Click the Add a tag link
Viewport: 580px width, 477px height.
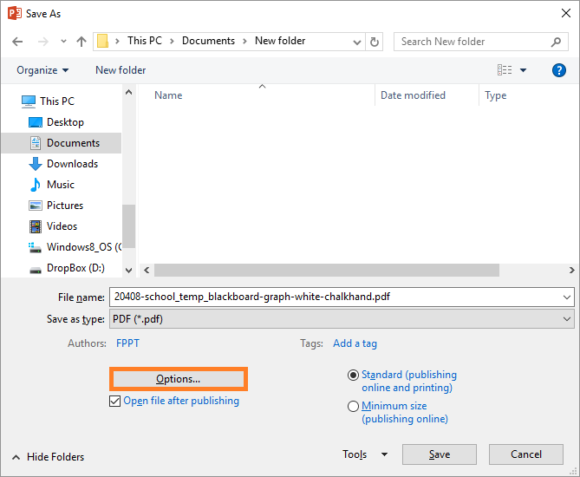(x=355, y=344)
